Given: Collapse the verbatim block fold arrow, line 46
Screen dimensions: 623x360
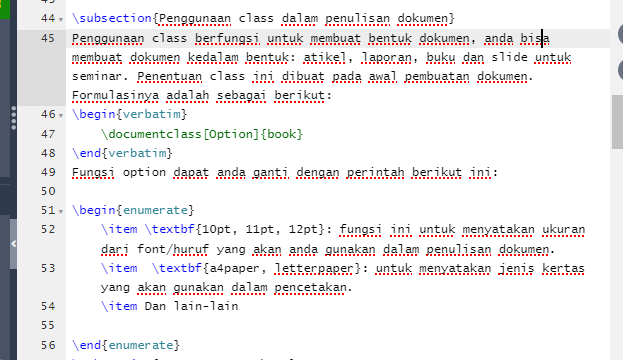Looking at the screenshot, I should pos(61,115).
